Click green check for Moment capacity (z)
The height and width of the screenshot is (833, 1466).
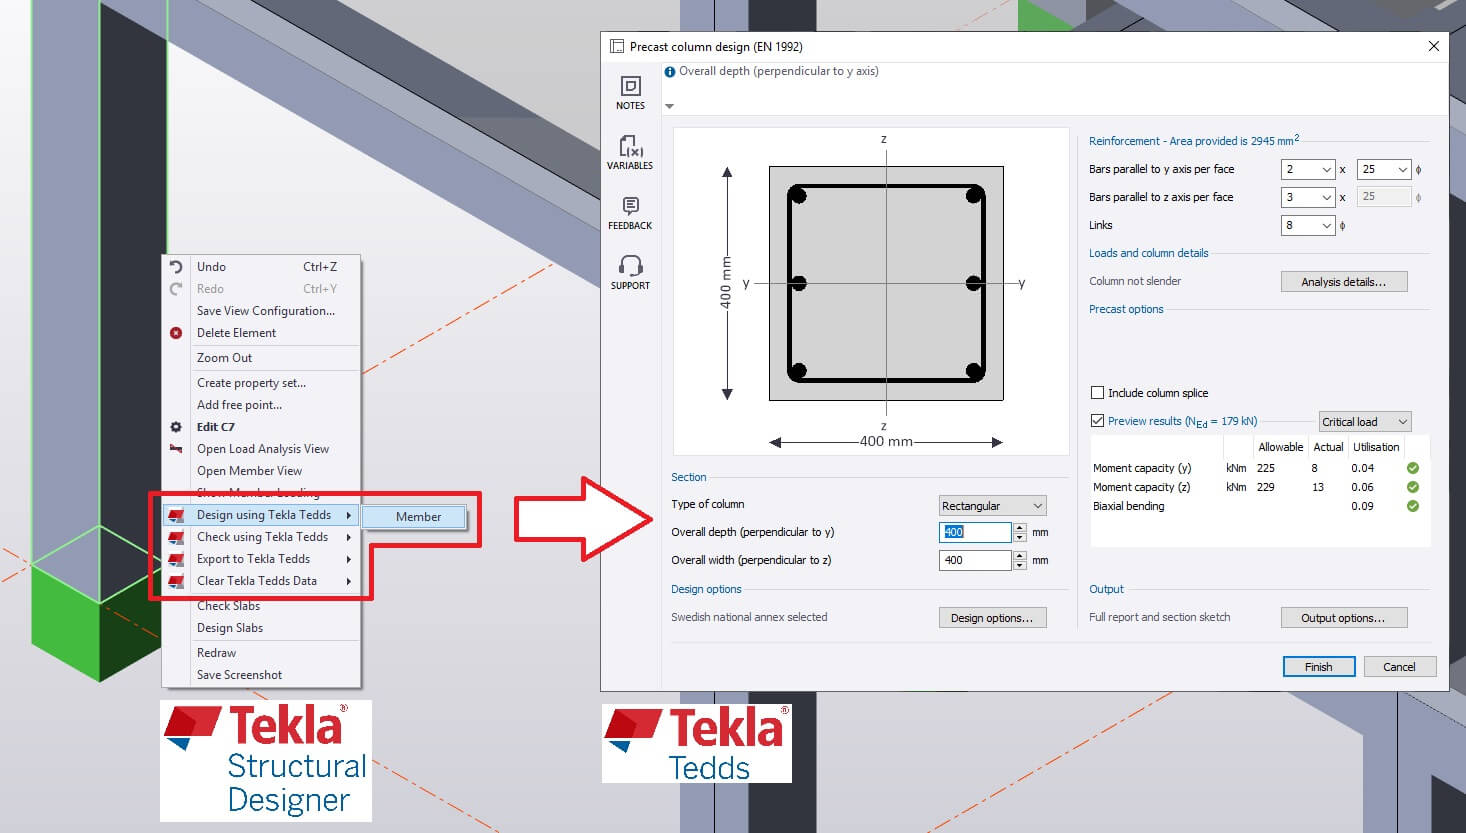pyautogui.click(x=1413, y=487)
